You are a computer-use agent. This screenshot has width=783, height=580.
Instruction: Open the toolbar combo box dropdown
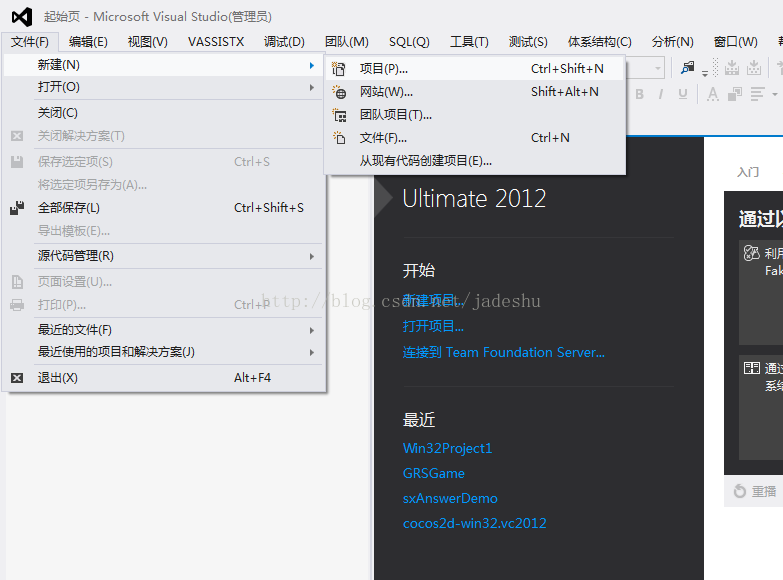coord(658,68)
